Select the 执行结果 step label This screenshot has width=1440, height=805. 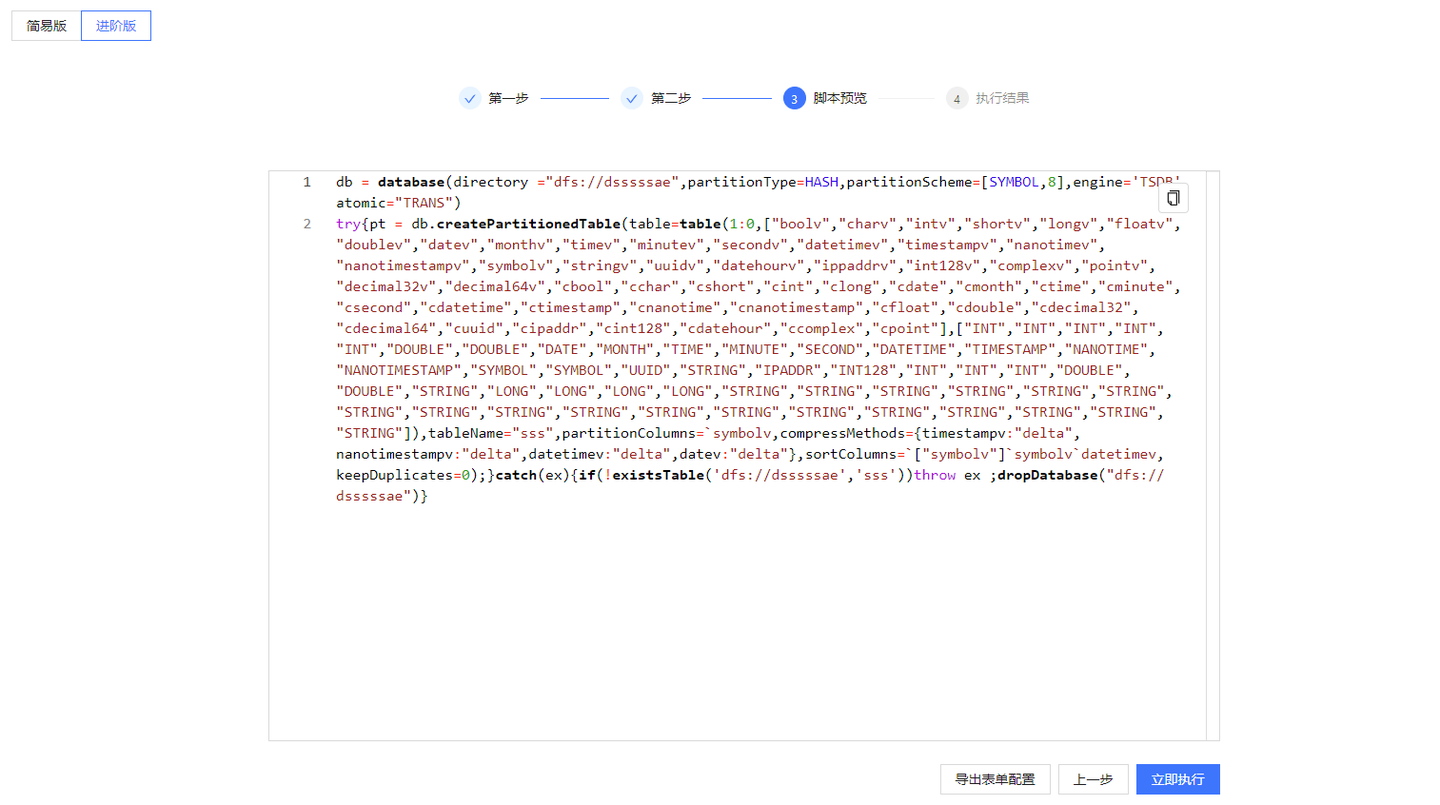[1002, 98]
